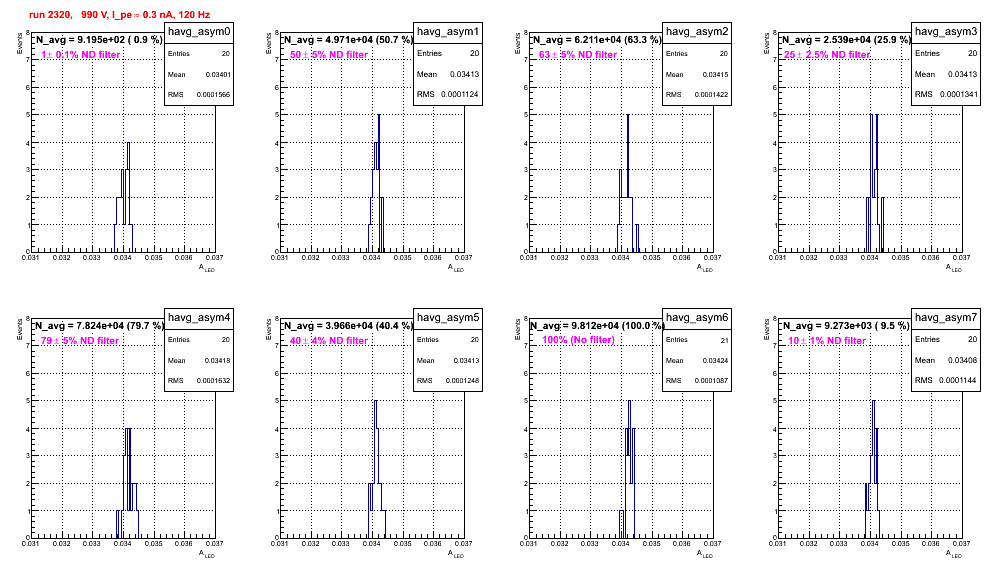The width and height of the screenshot is (996, 572).
Task: Click the 'N_avg = 3.966e+04 (40.4 %)' label
Action: pos(347,325)
